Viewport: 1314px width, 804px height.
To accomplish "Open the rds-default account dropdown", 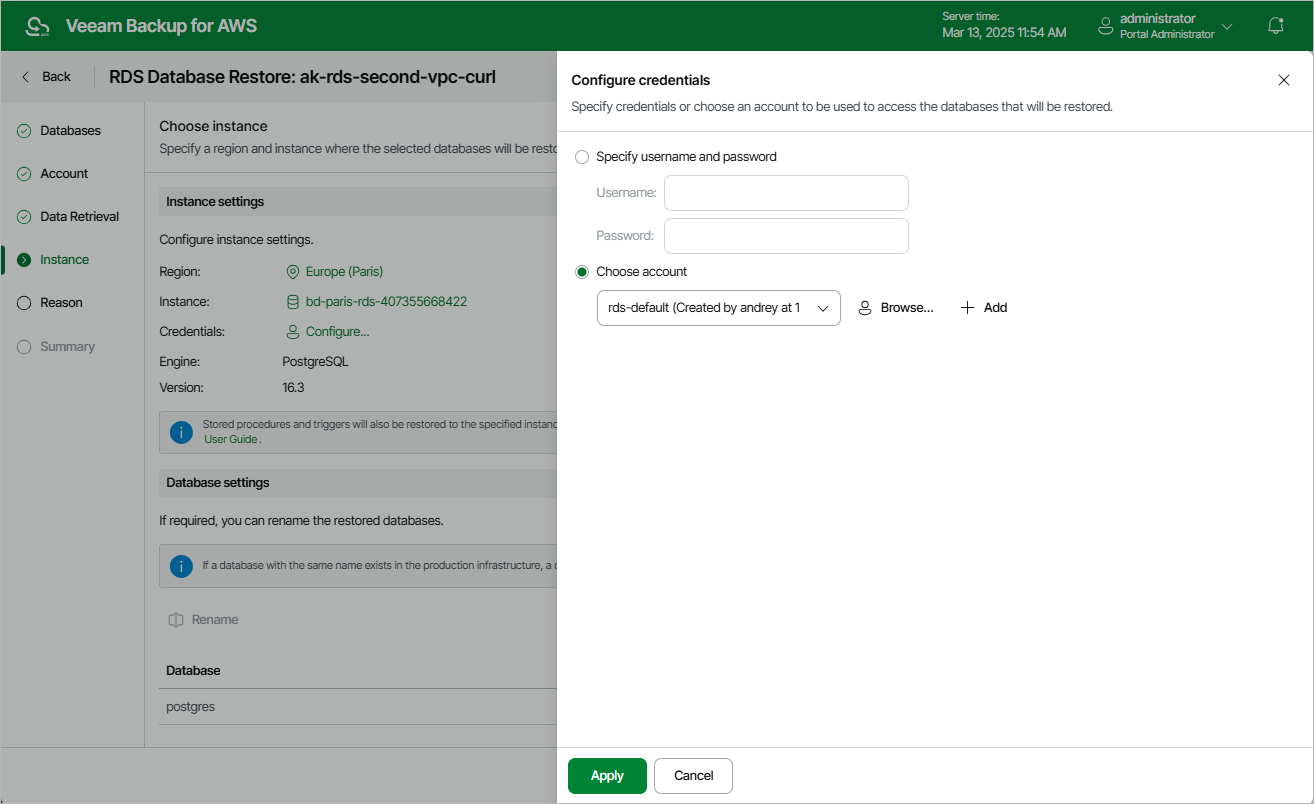I will coord(718,308).
